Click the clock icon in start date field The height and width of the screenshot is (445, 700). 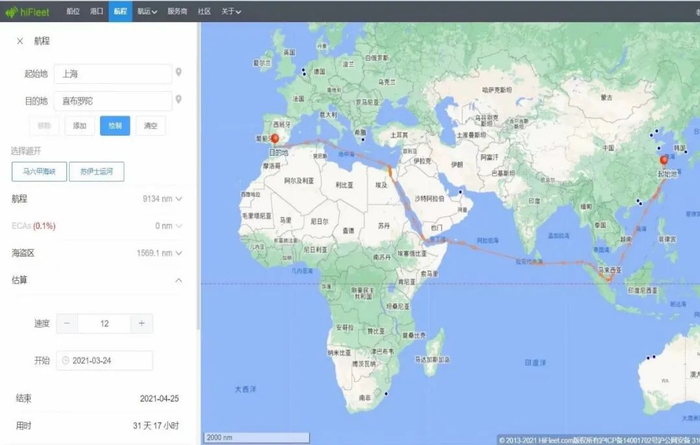pos(66,361)
